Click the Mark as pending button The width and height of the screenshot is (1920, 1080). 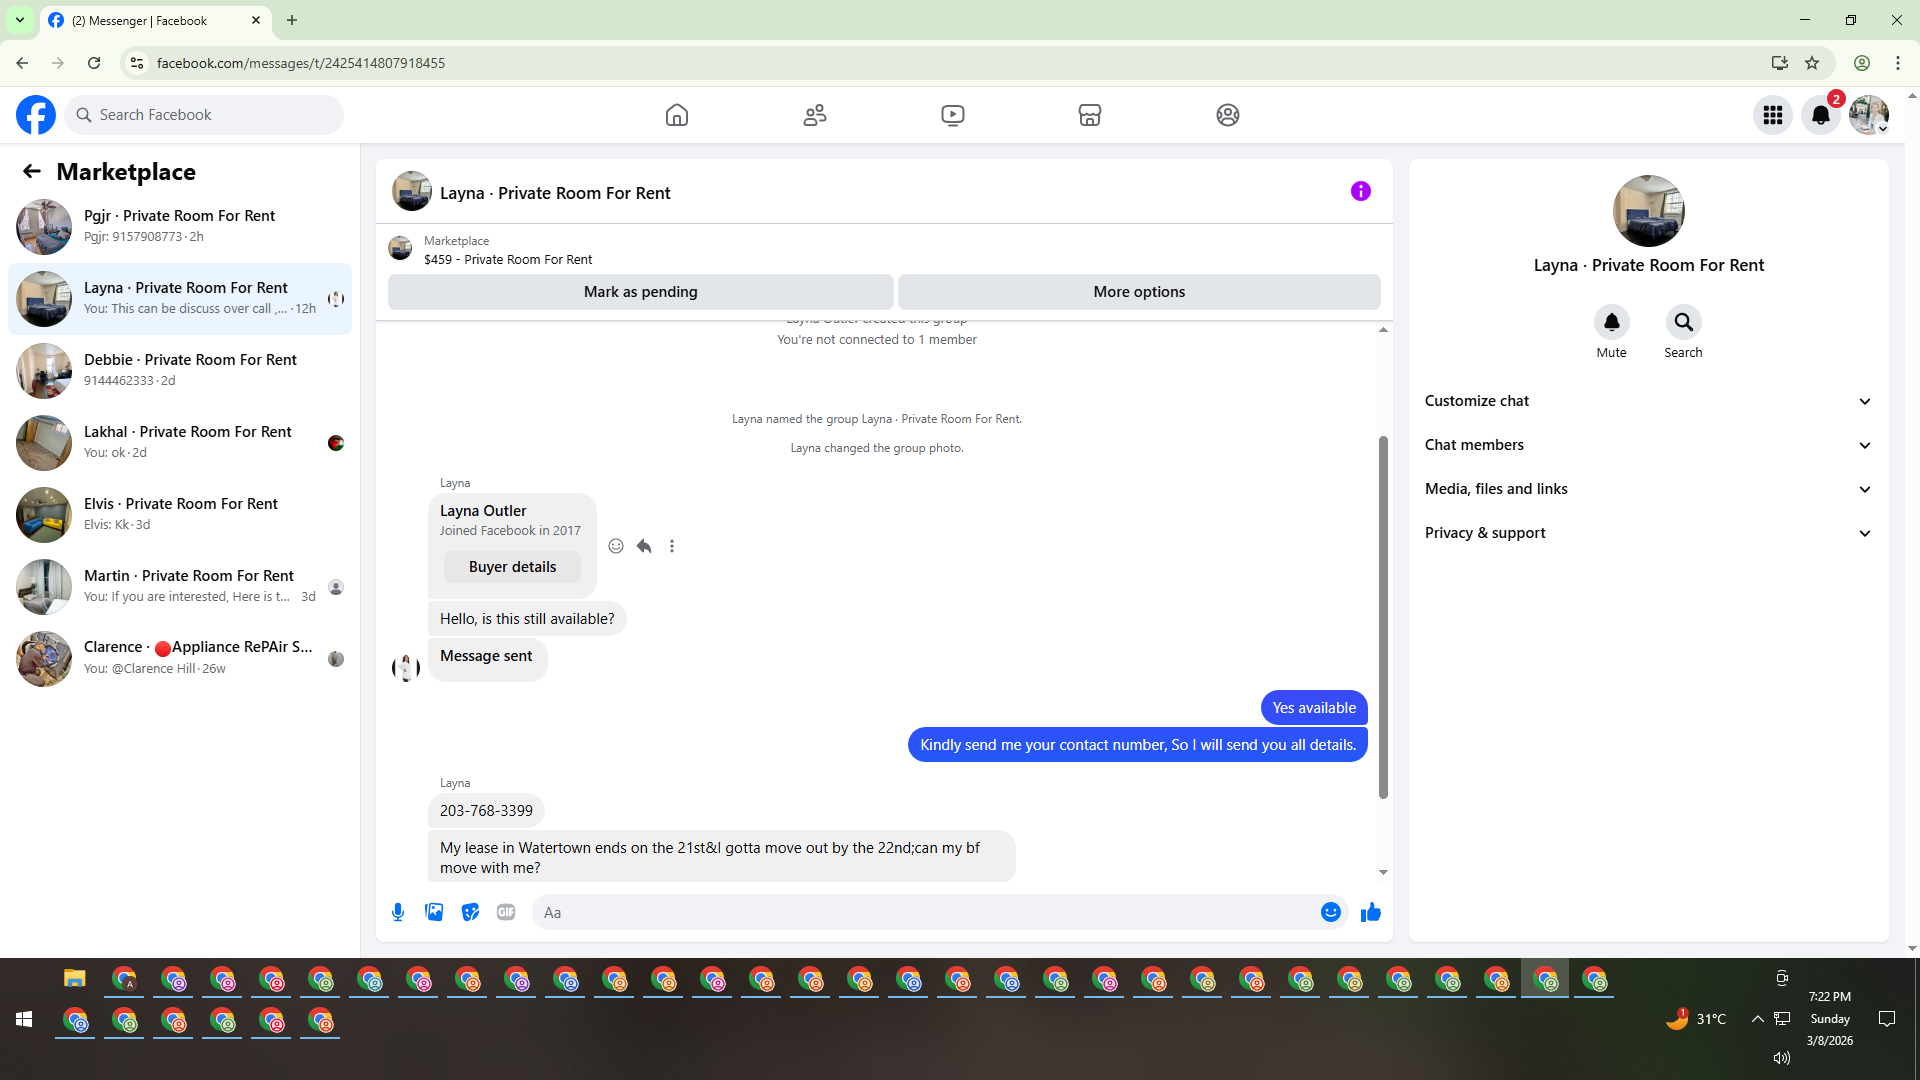[640, 292]
